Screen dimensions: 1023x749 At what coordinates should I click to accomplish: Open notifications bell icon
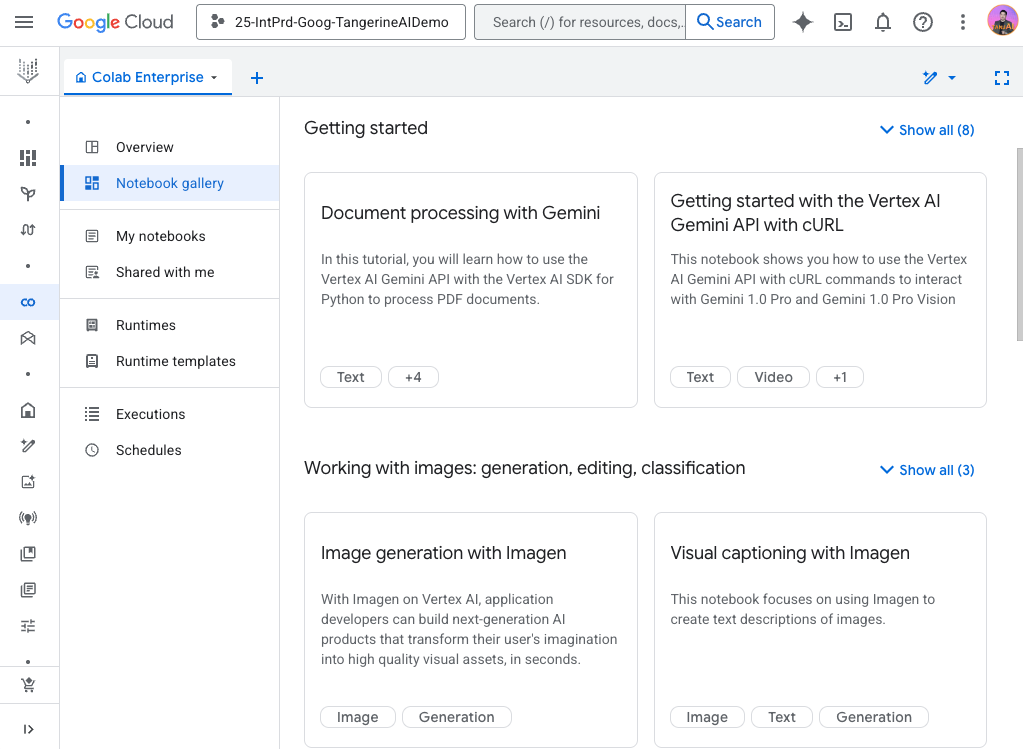point(883,22)
